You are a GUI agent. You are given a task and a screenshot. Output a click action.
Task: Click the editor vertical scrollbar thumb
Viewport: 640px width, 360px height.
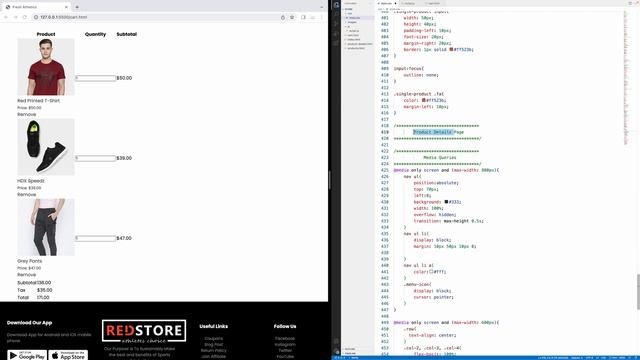638,292
